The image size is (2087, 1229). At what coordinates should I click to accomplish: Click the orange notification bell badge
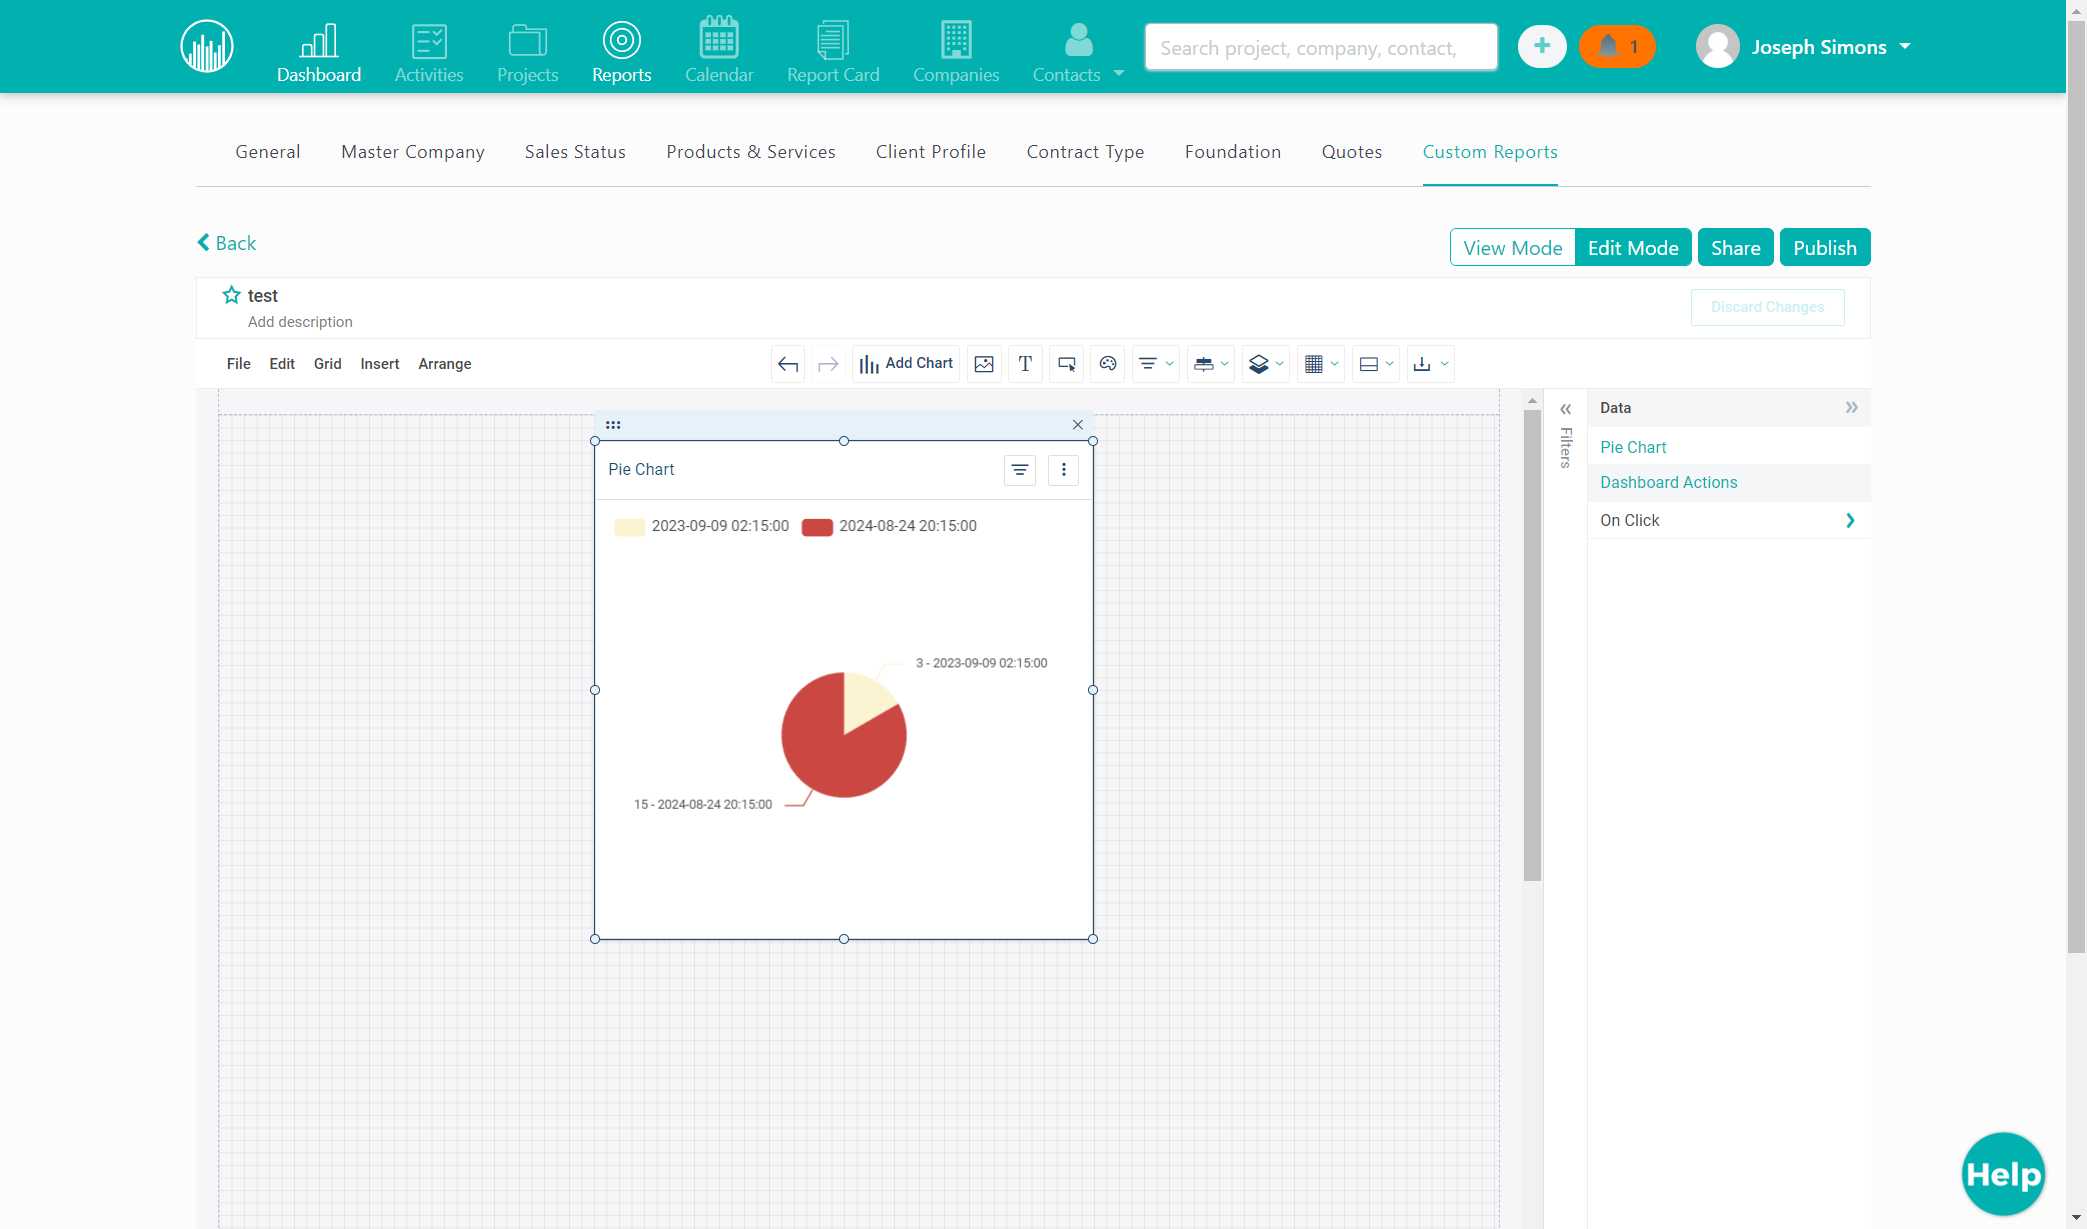coord(1617,47)
